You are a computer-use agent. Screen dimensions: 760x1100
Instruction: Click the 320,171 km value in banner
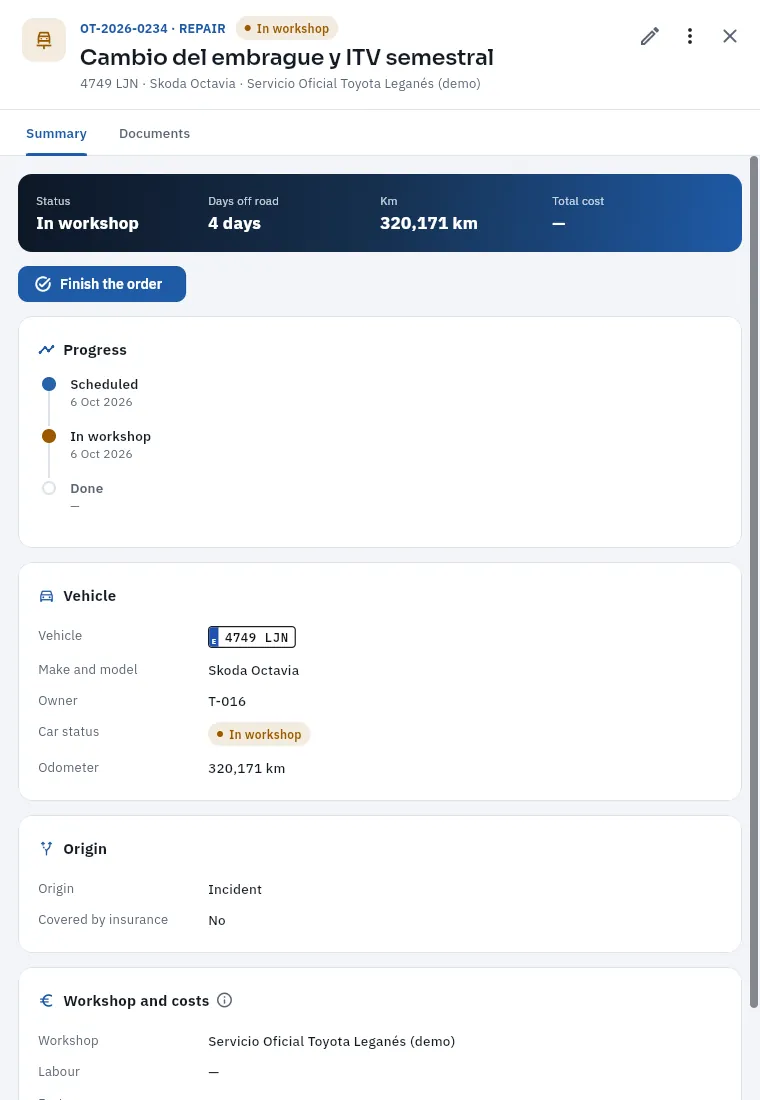point(429,223)
